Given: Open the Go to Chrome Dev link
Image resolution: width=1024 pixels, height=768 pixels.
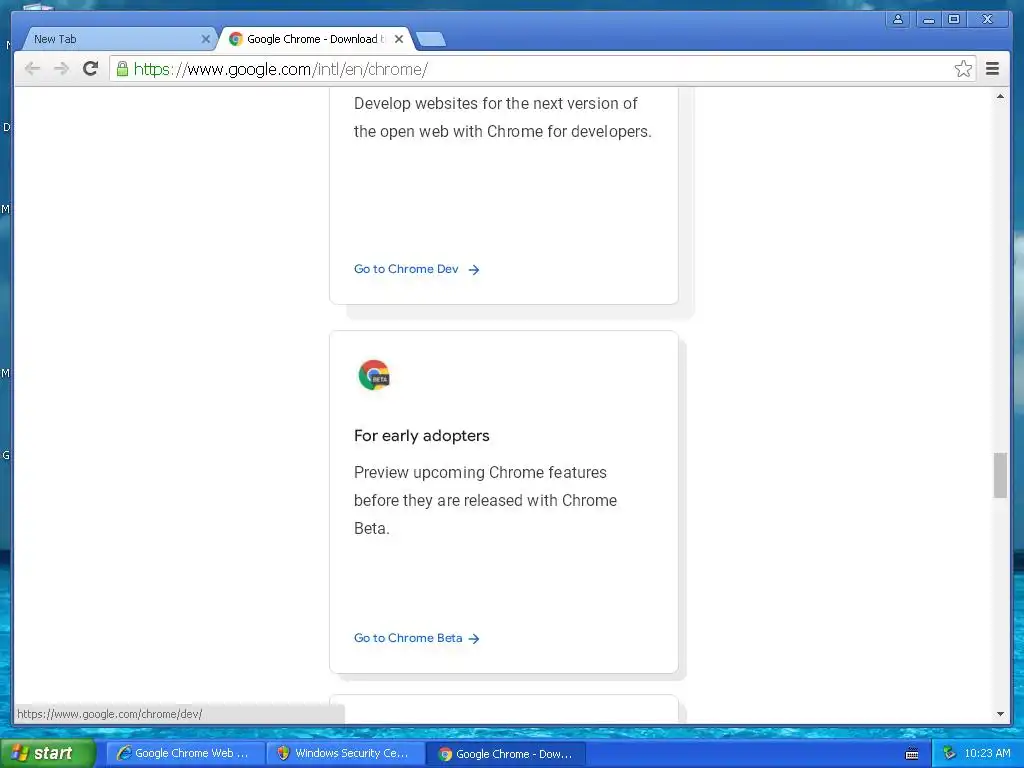Looking at the screenshot, I should pyautogui.click(x=417, y=269).
